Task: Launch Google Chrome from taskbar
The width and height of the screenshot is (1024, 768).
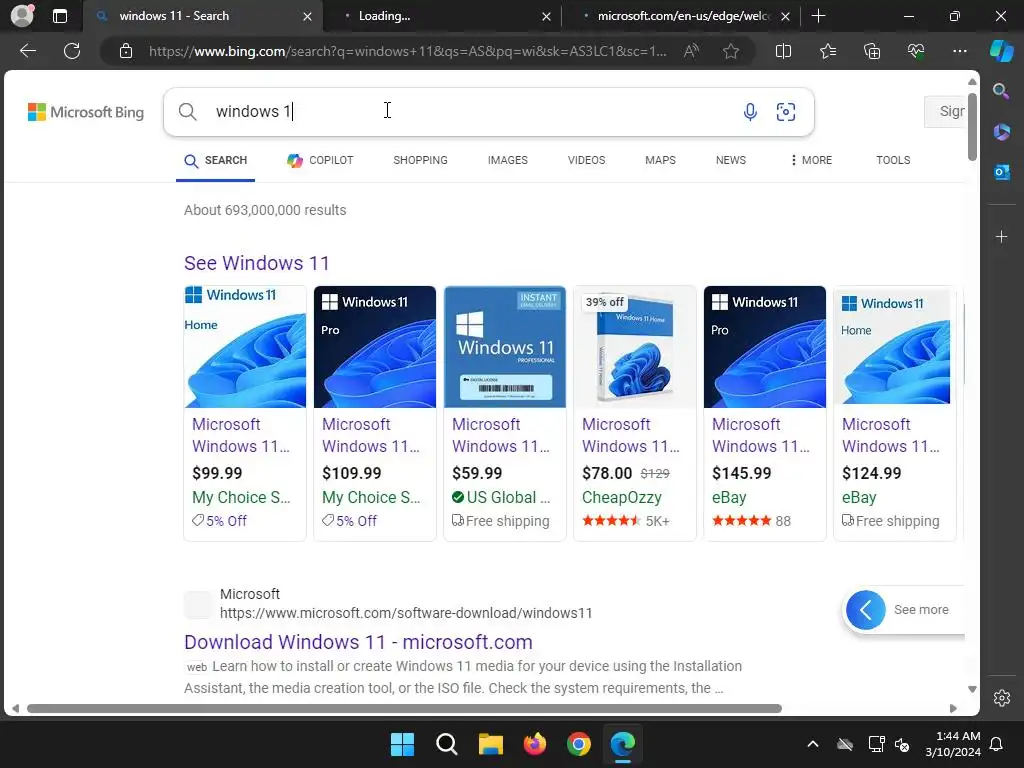Action: (x=579, y=744)
